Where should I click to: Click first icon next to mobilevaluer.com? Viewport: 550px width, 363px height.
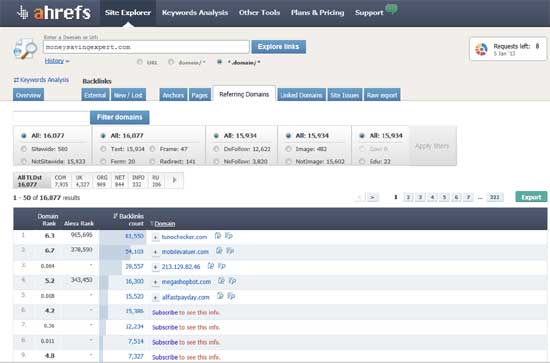coord(219,251)
